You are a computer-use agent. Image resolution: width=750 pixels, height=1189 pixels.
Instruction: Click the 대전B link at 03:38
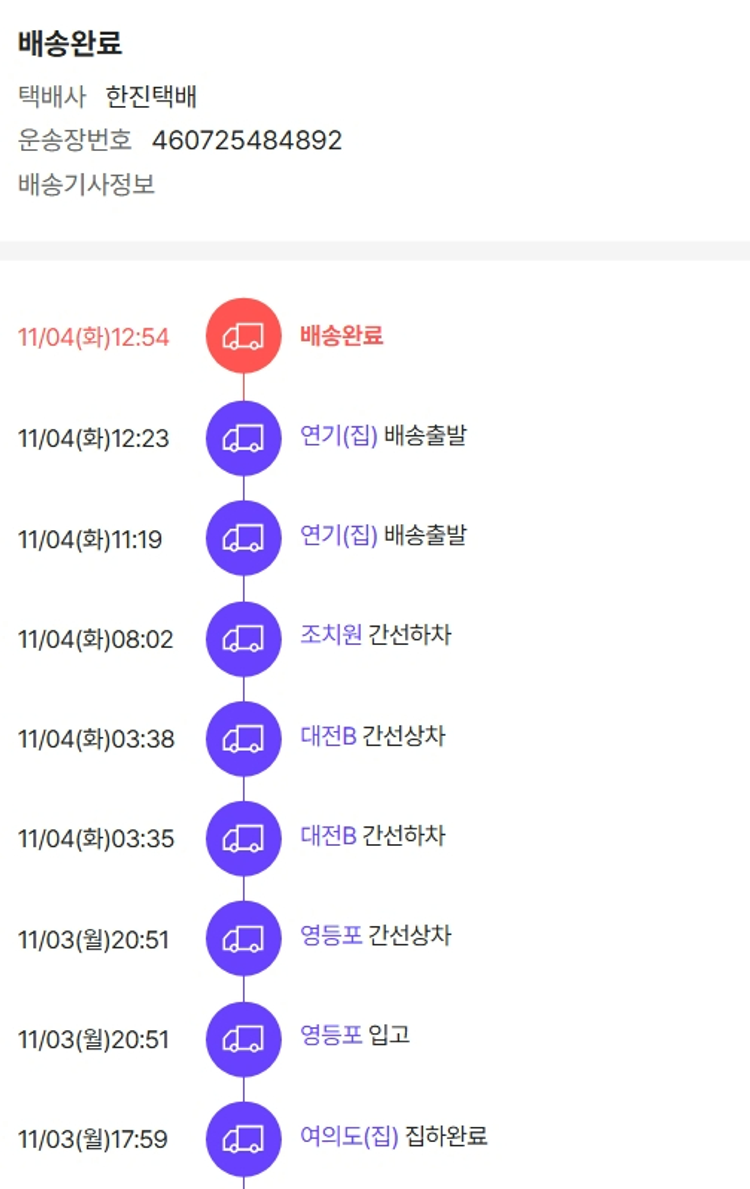[328, 736]
